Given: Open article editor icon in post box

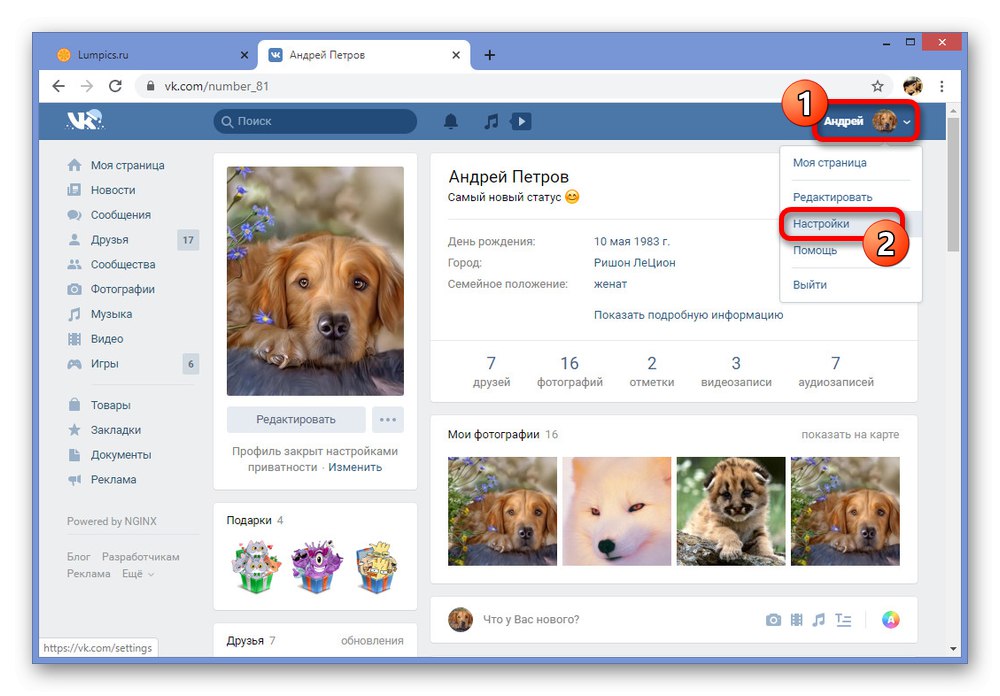Looking at the screenshot, I should [843, 619].
